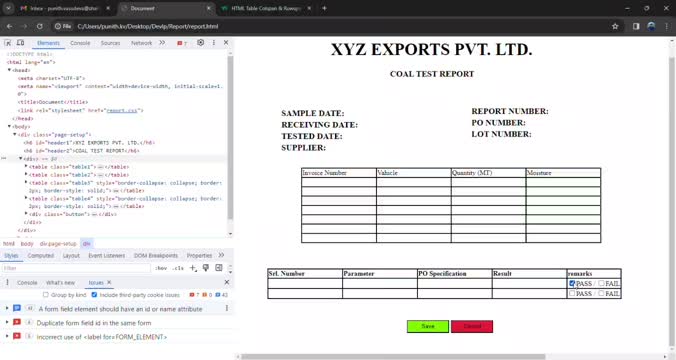676x360 pixels.
Task: Toggle the computed styles sidebar icon
Action: click(x=219, y=268)
